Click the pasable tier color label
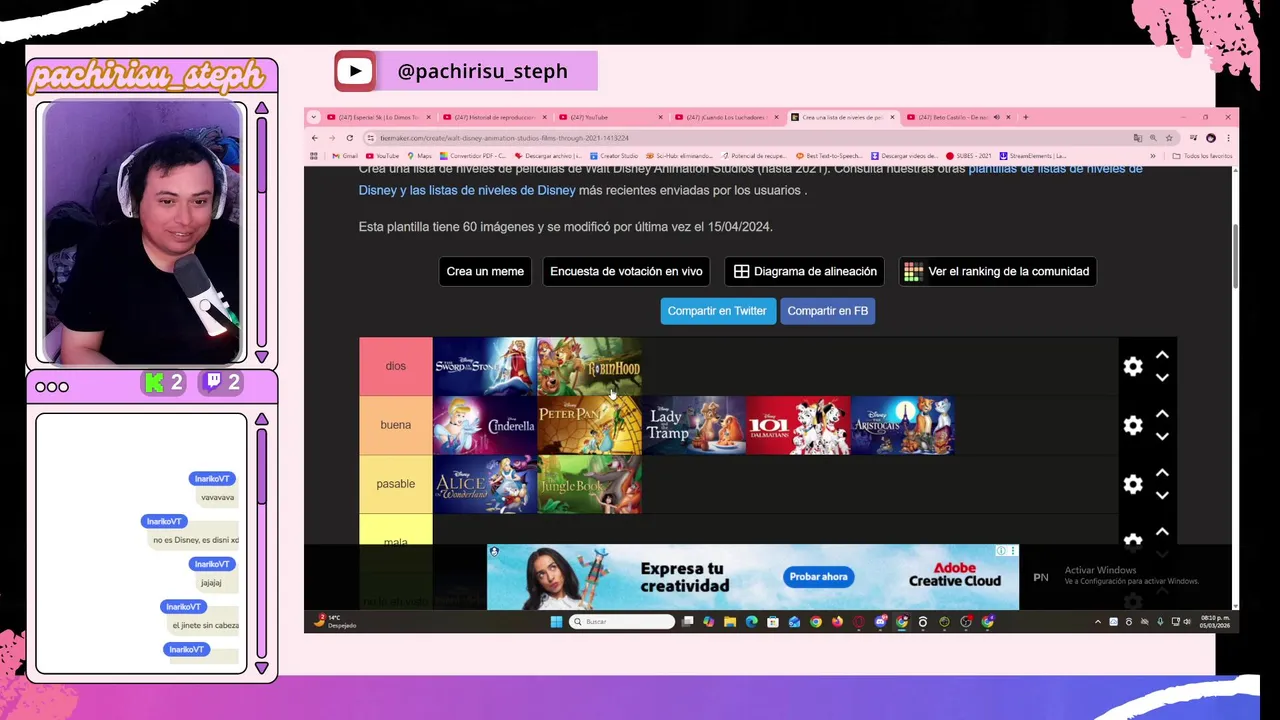 pos(396,484)
